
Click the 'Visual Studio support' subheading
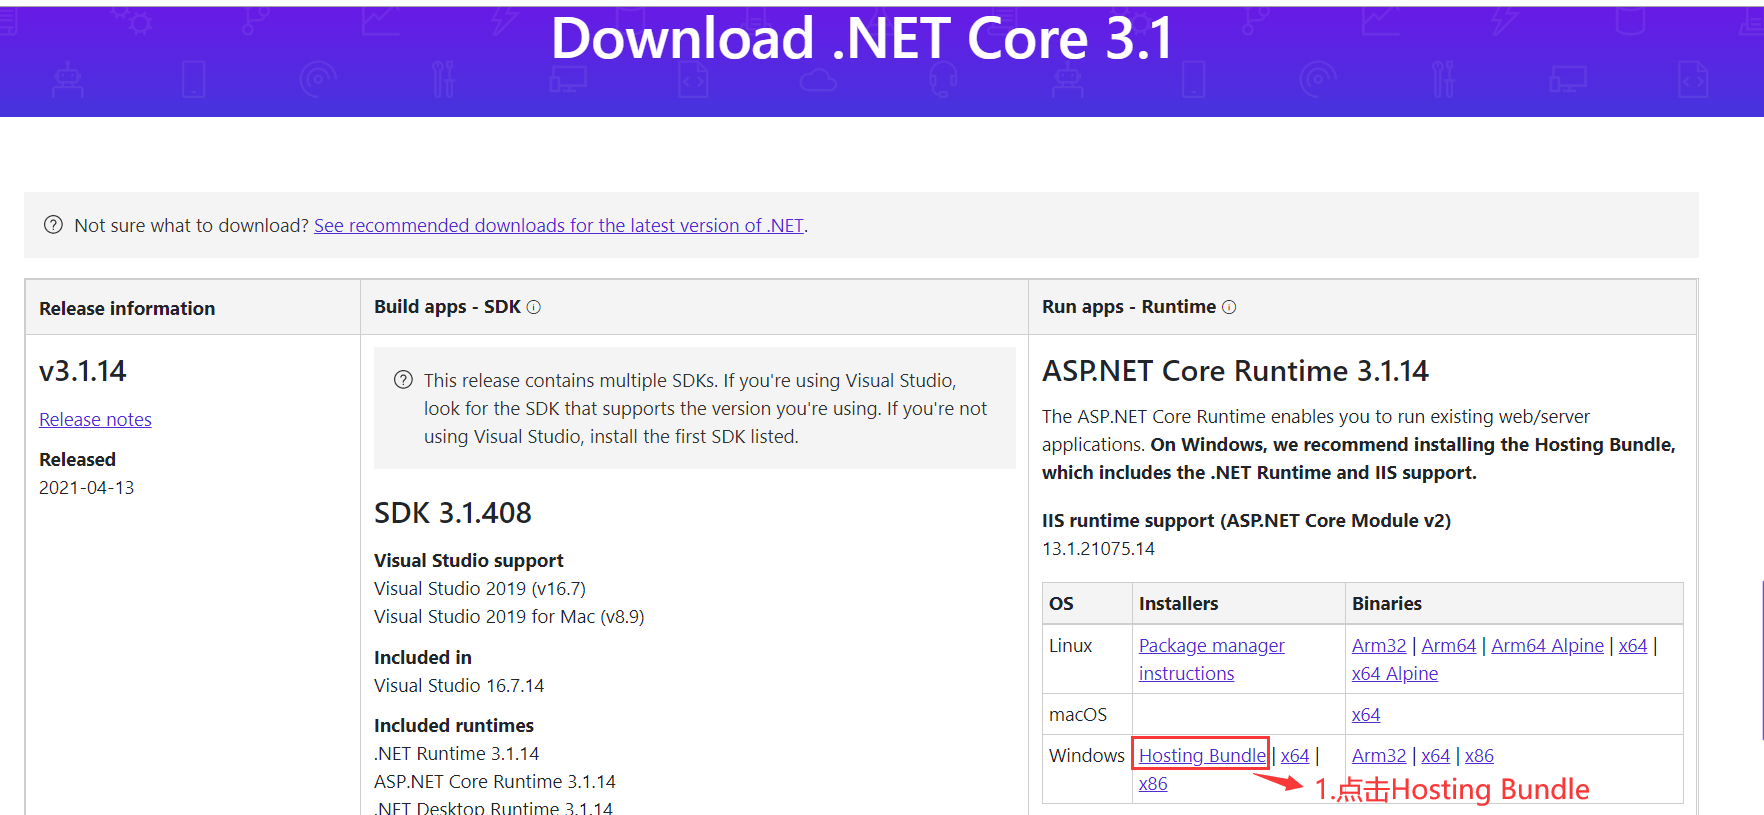click(469, 561)
